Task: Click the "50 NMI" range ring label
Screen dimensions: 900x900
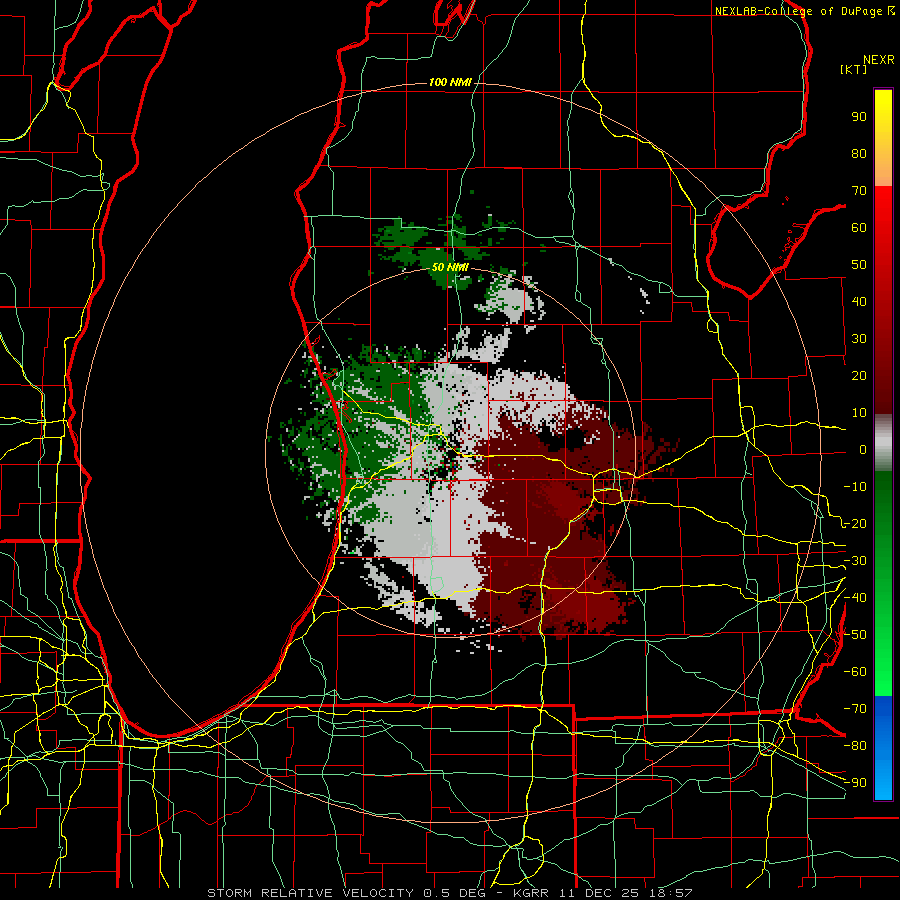Action: (x=450, y=267)
